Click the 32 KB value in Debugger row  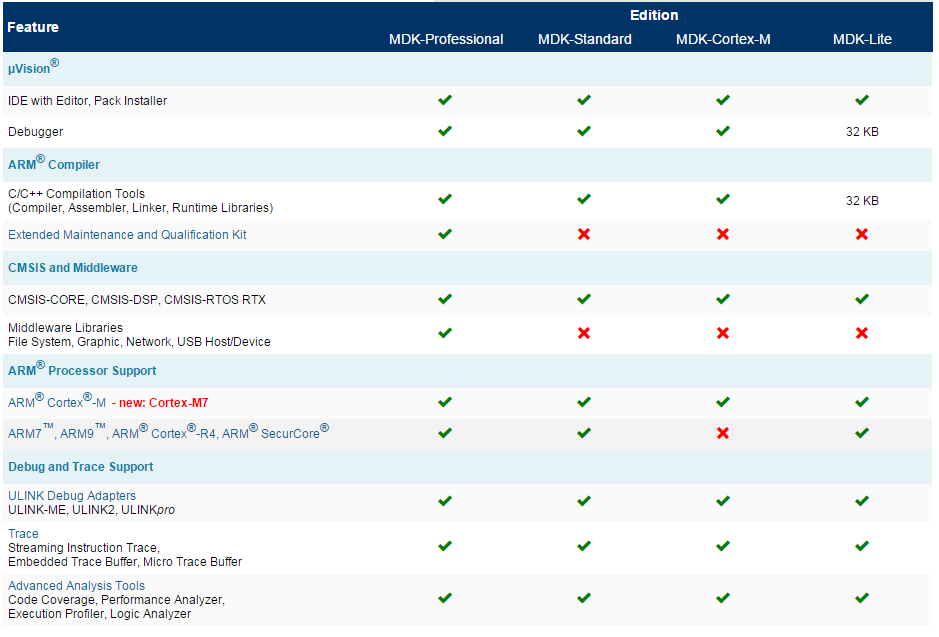(862, 132)
